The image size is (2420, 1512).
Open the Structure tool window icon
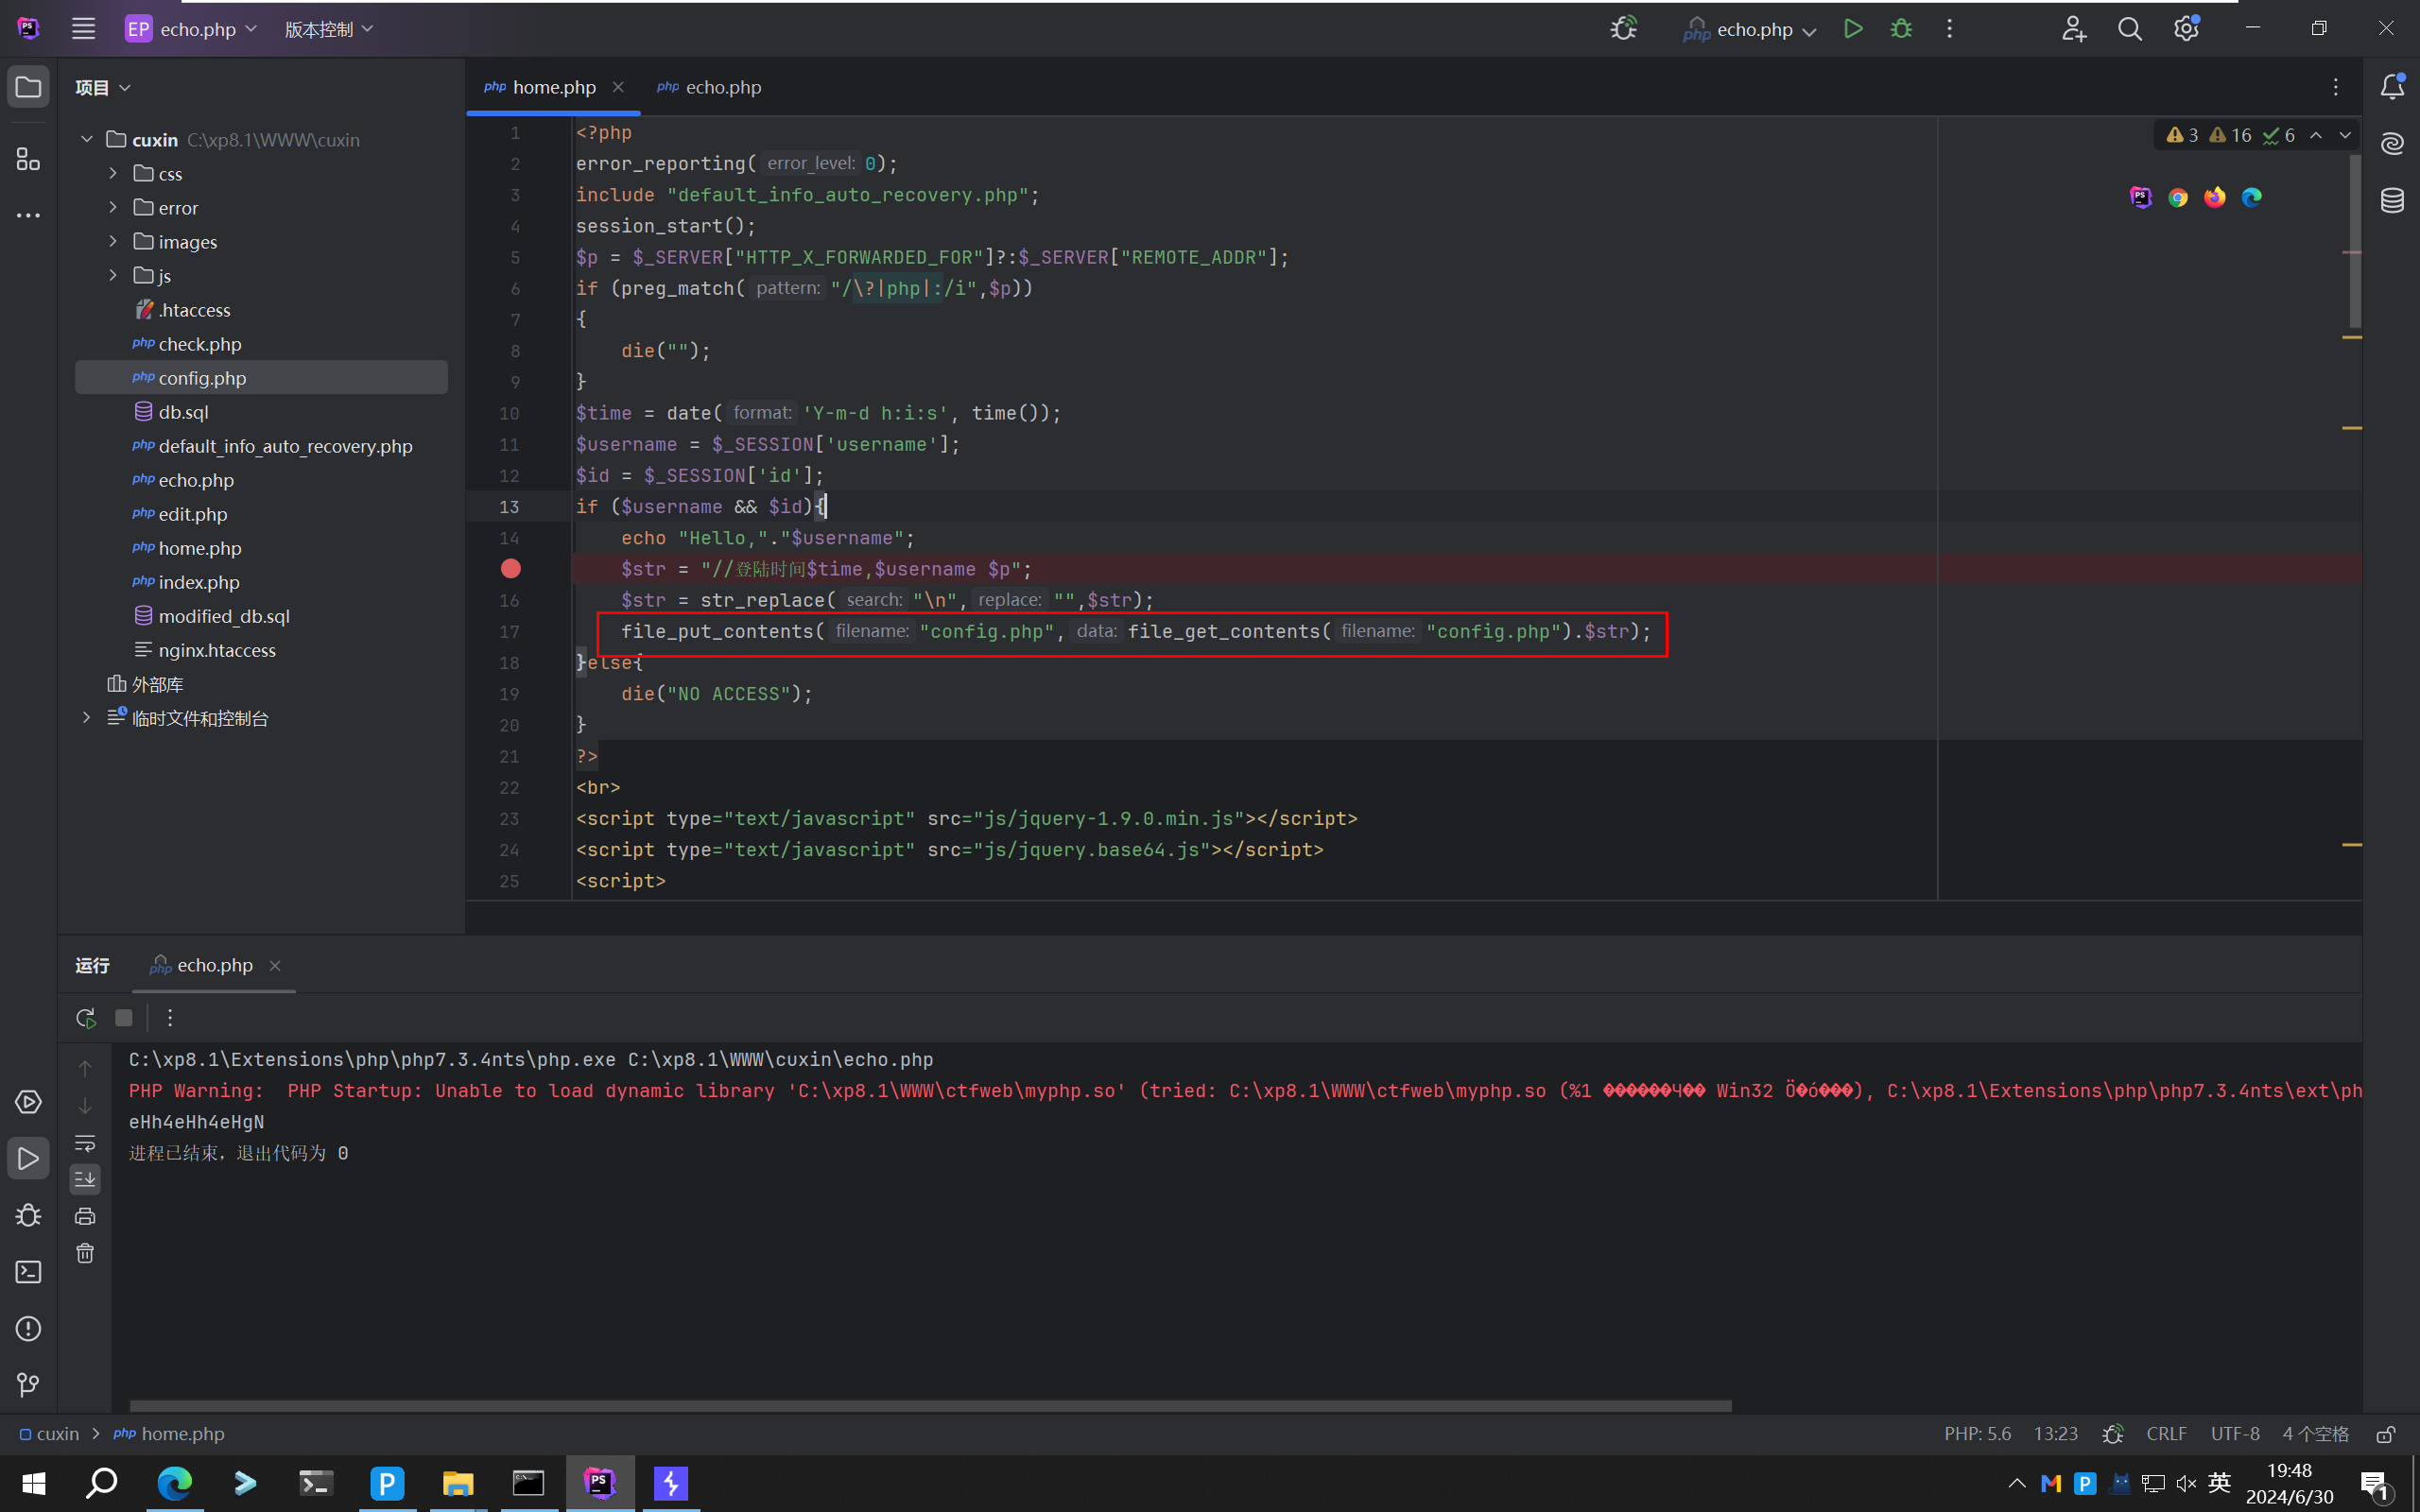(x=28, y=159)
